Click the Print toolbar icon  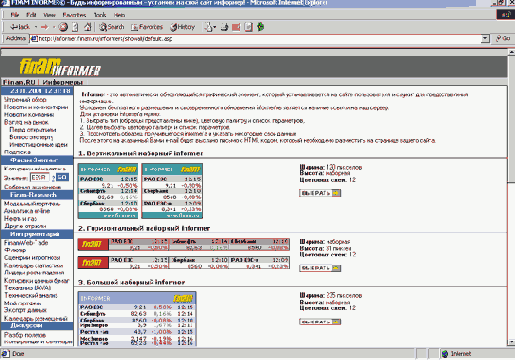pos(224,27)
